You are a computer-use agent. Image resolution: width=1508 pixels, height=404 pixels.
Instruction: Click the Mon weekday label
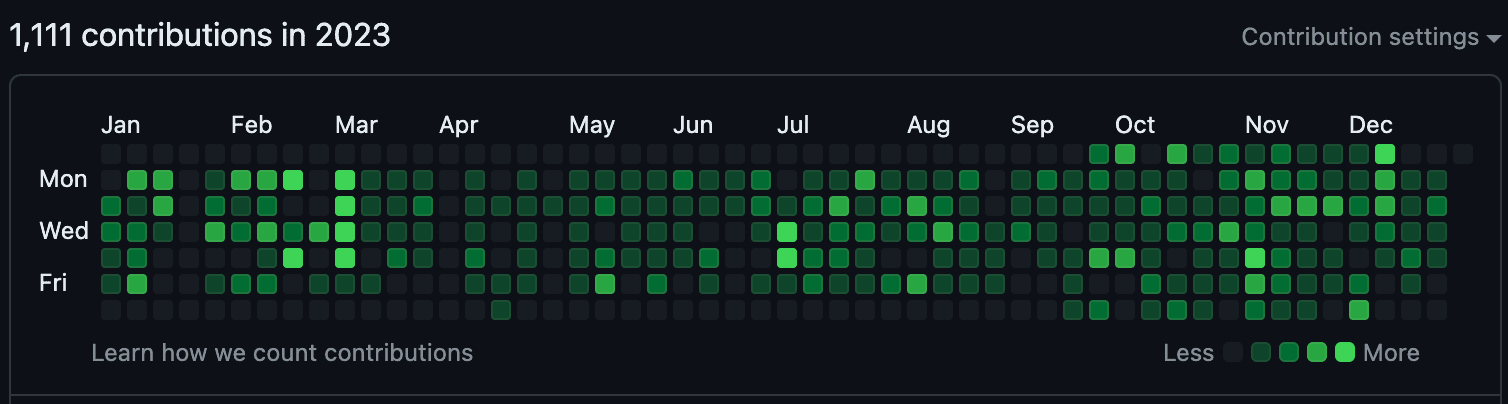coord(63,180)
